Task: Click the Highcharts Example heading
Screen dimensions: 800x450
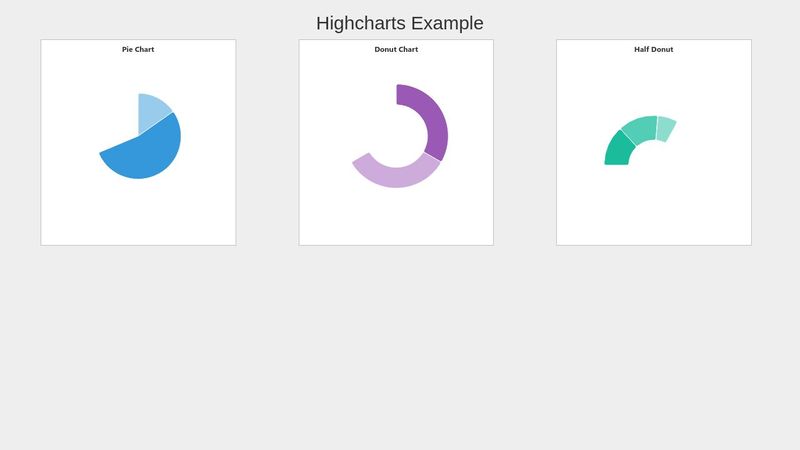Action: tap(399, 23)
